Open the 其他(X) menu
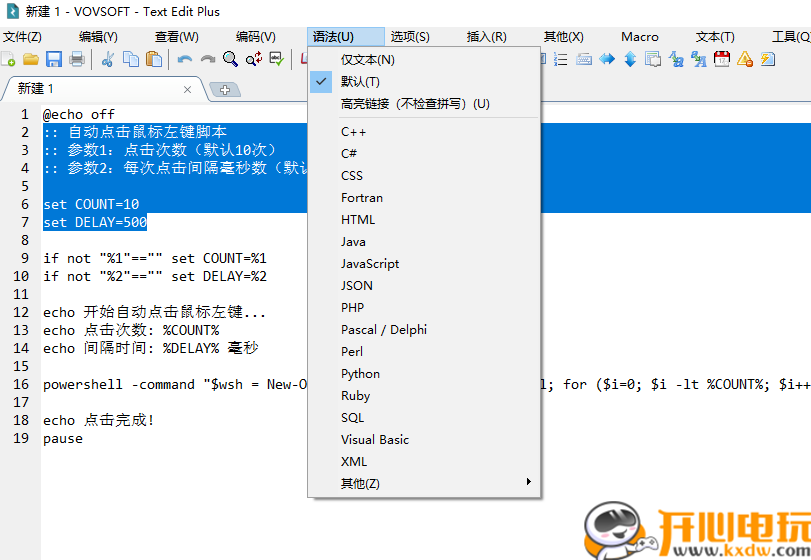 (563, 37)
